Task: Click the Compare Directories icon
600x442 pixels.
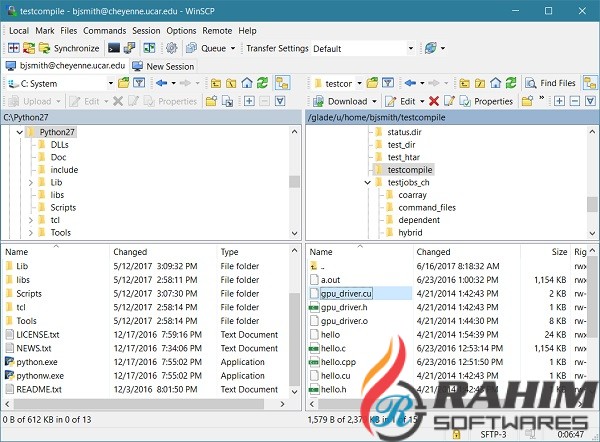Action: point(14,48)
